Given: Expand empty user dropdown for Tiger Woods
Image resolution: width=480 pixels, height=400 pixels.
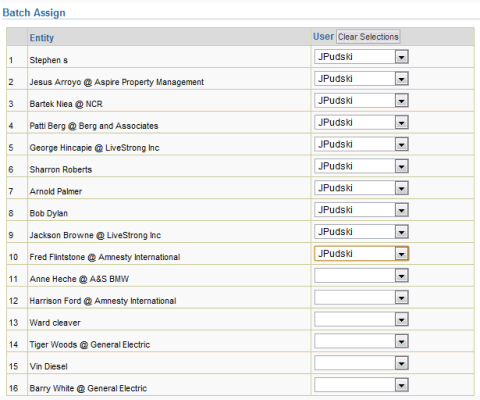Looking at the screenshot, I should coord(361,341).
